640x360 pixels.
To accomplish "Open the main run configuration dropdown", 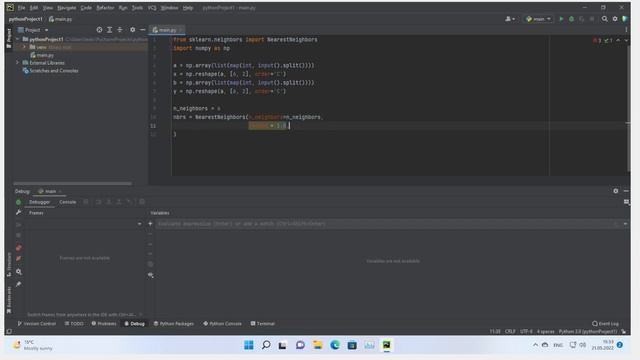I will coord(539,19).
